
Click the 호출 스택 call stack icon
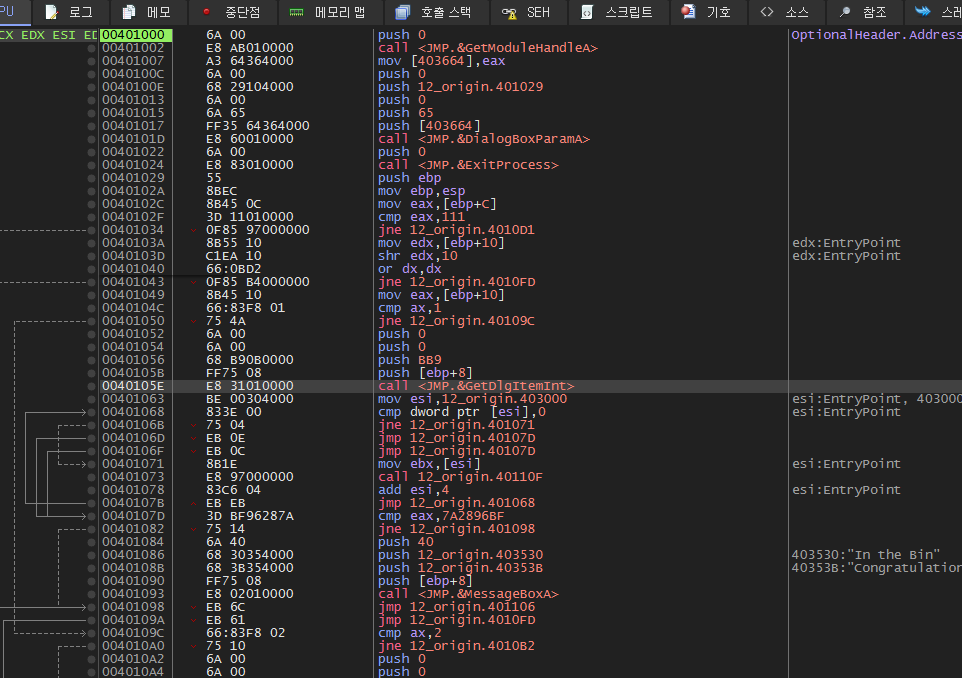tap(402, 12)
